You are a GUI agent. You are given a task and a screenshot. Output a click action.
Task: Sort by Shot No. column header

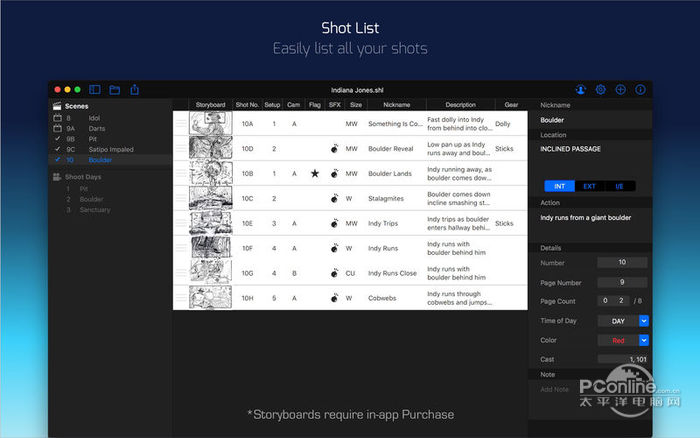pos(247,105)
